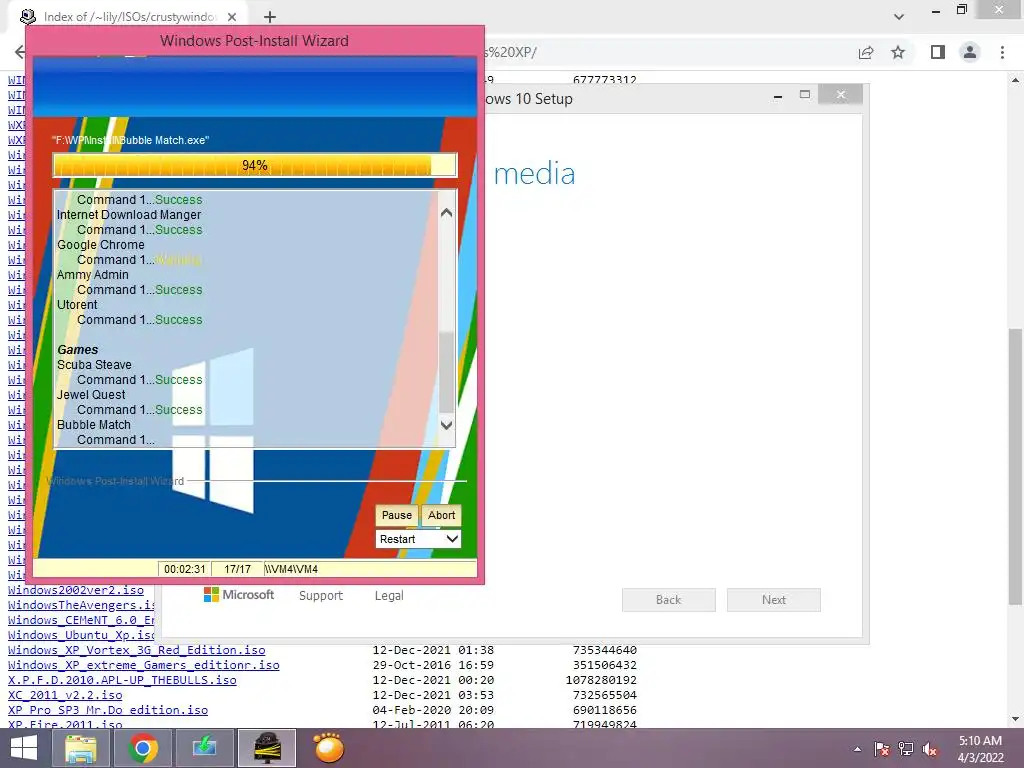Minimize the Windows 10 Setup window

[x=777, y=96]
